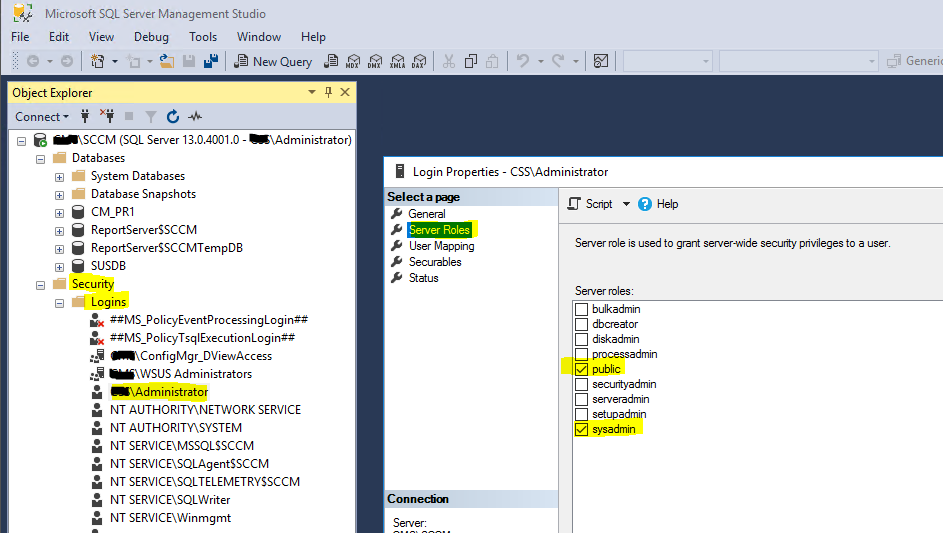The width and height of the screenshot is (943, 533).
Task: Click the New Project icon
Action: tap(97, 61)
